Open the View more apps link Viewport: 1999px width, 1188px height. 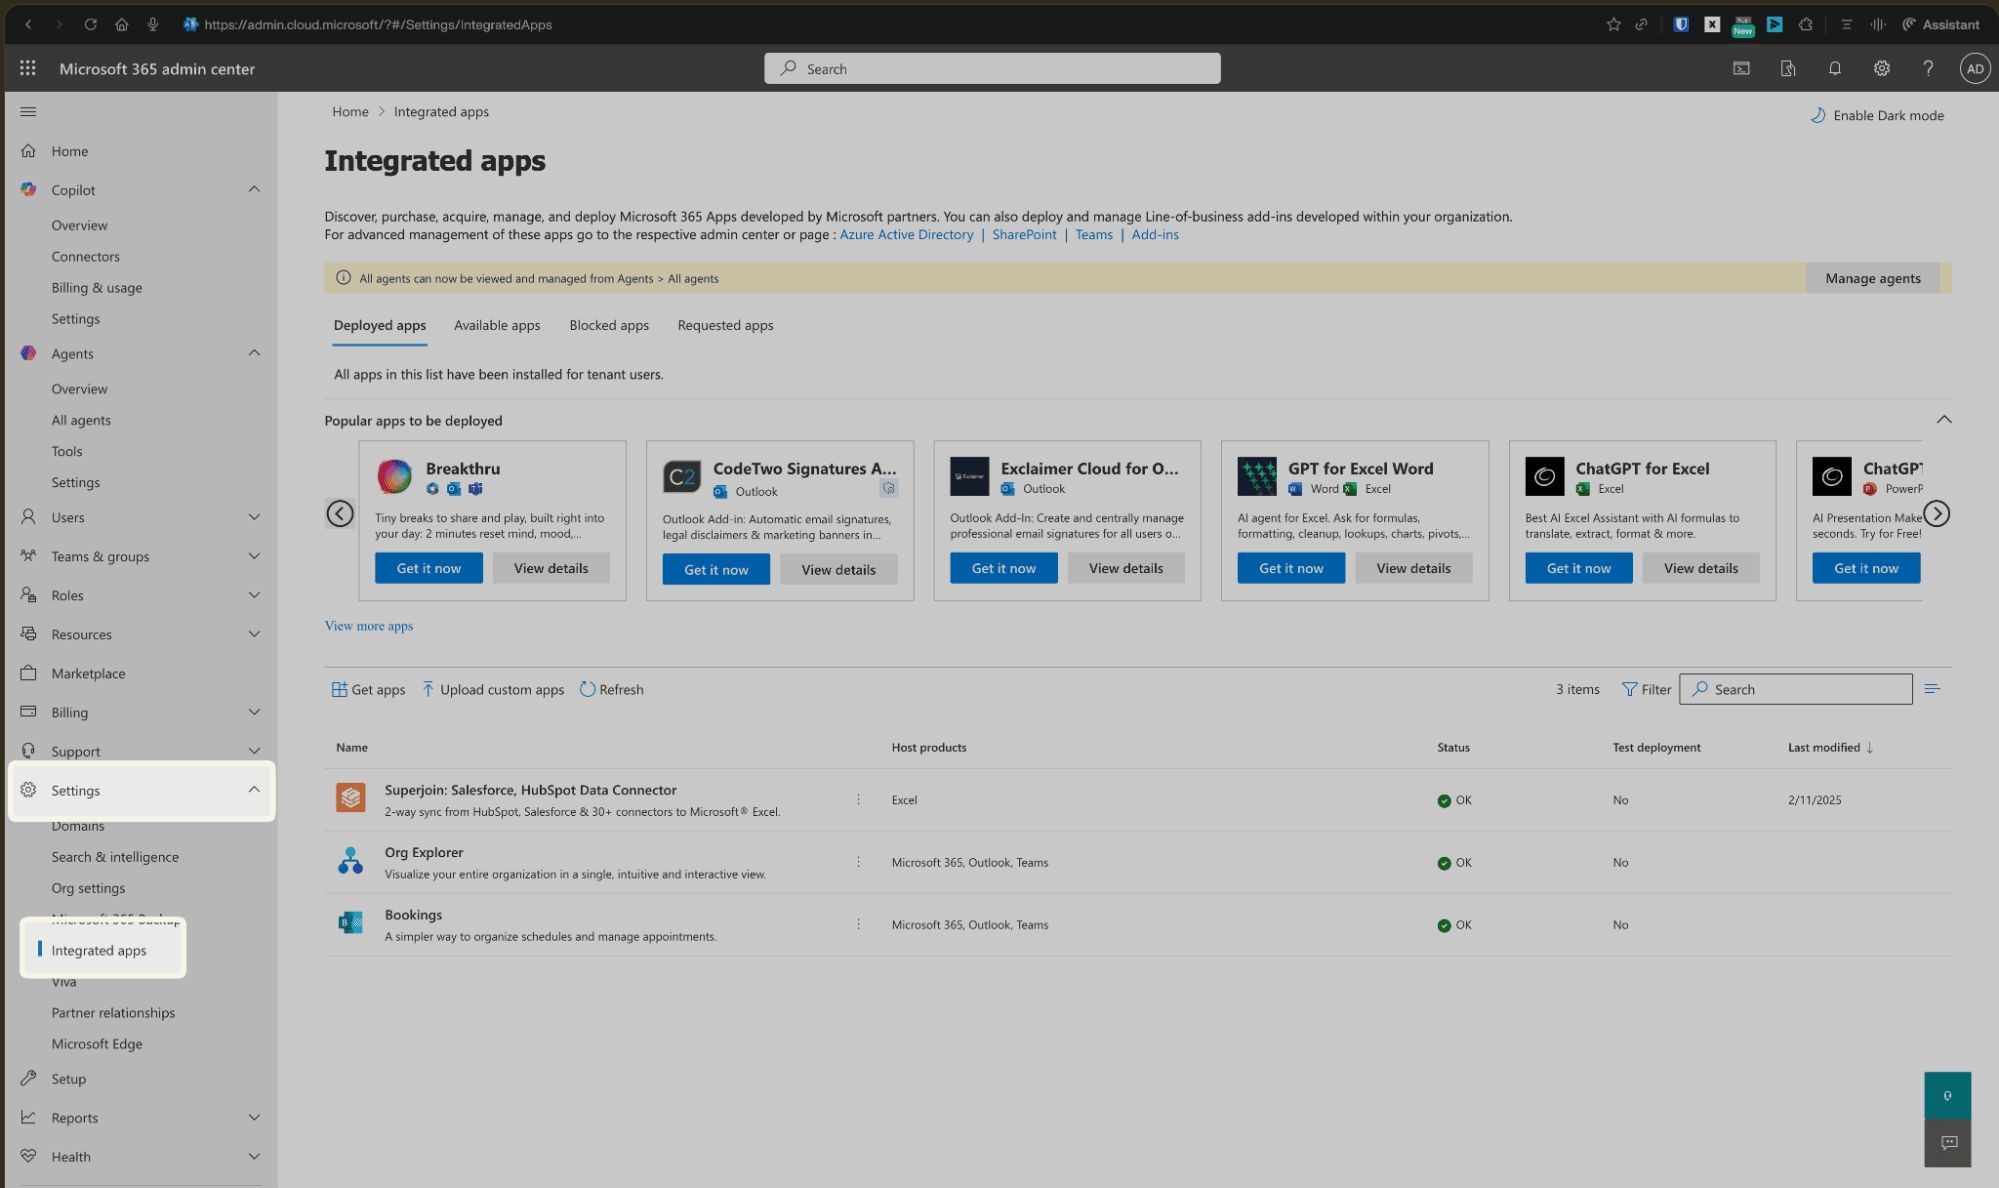coord(368,626)
